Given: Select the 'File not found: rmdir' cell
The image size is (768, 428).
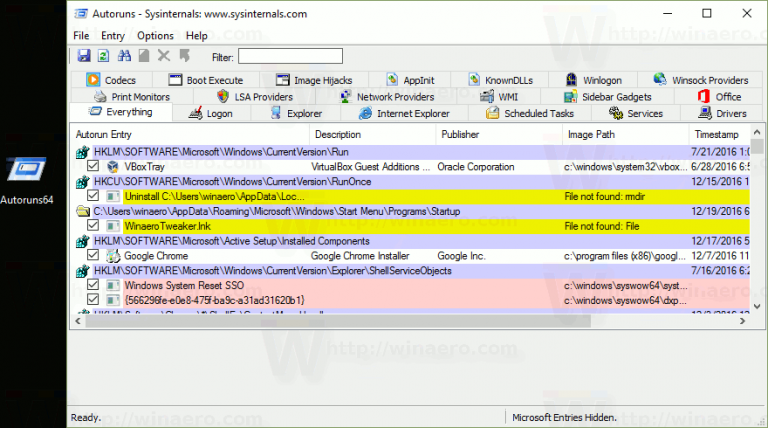Looking at the screenshot, I should tap(625, 196).
